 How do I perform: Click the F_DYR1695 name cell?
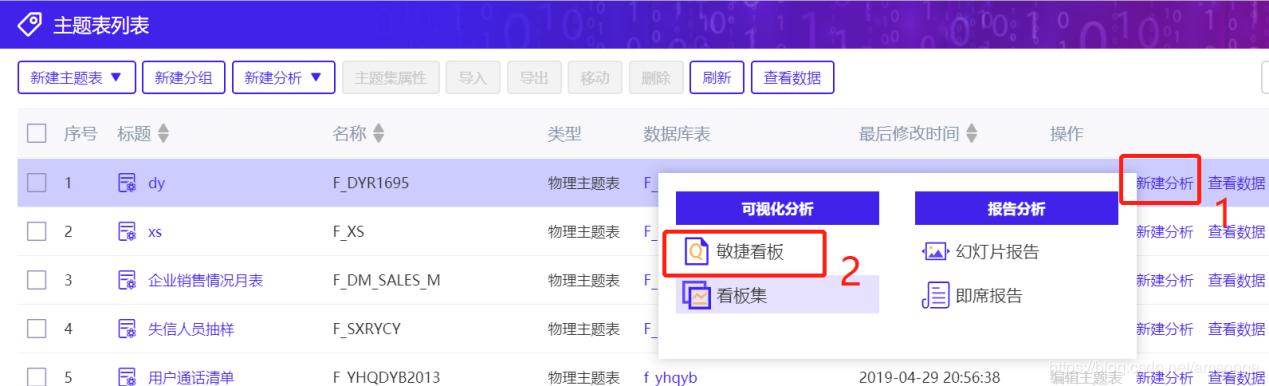[371, 183]
